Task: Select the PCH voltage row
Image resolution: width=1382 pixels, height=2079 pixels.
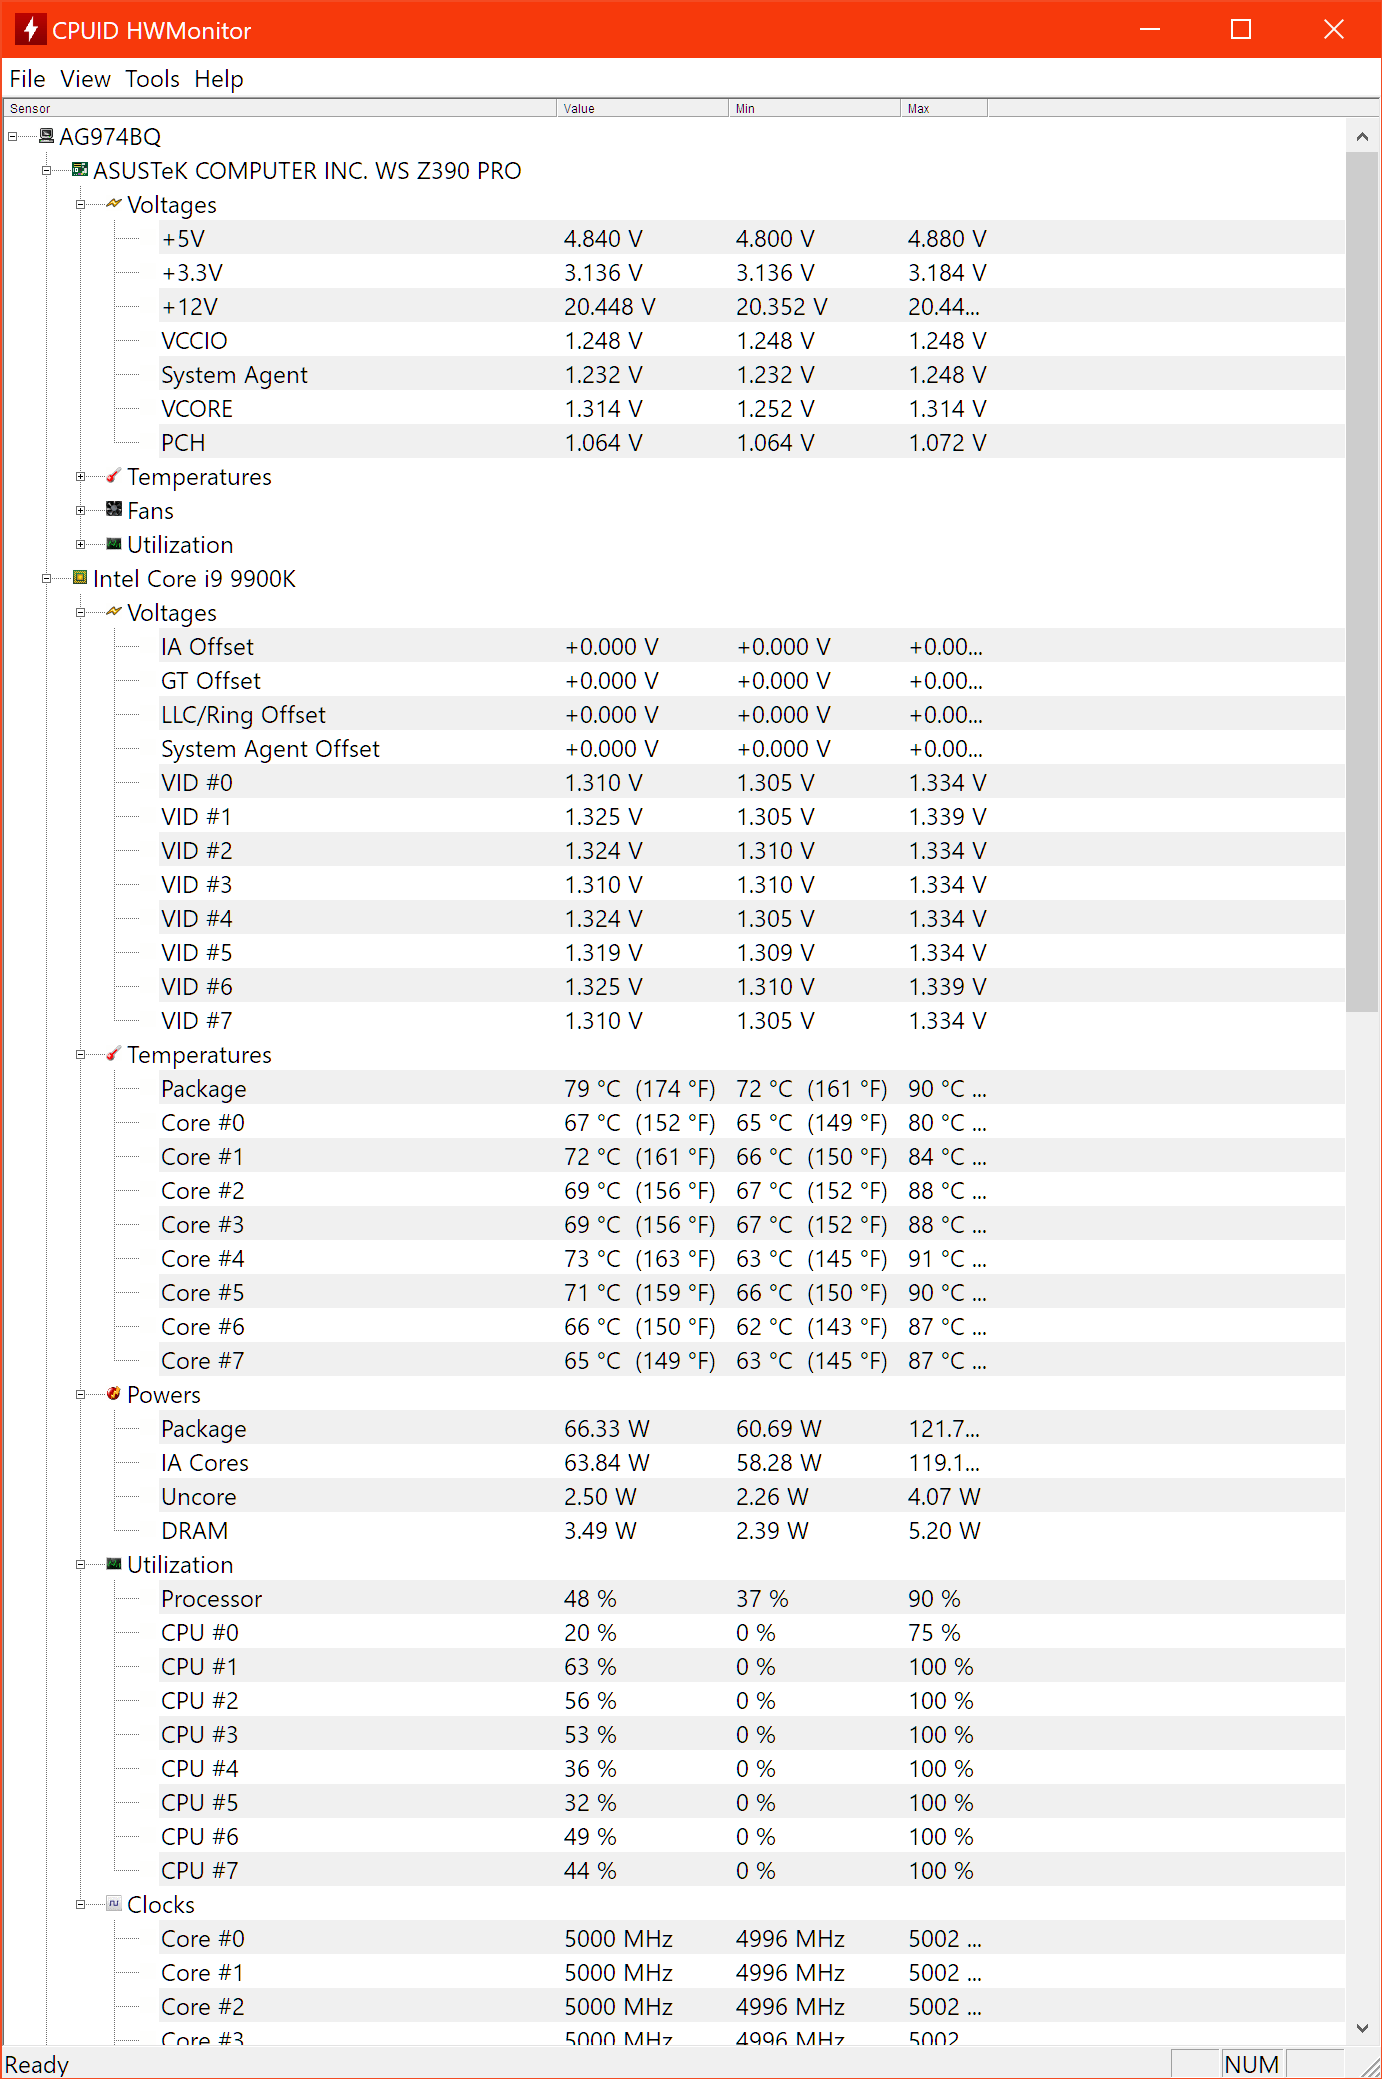Action: tap(751, 442)
